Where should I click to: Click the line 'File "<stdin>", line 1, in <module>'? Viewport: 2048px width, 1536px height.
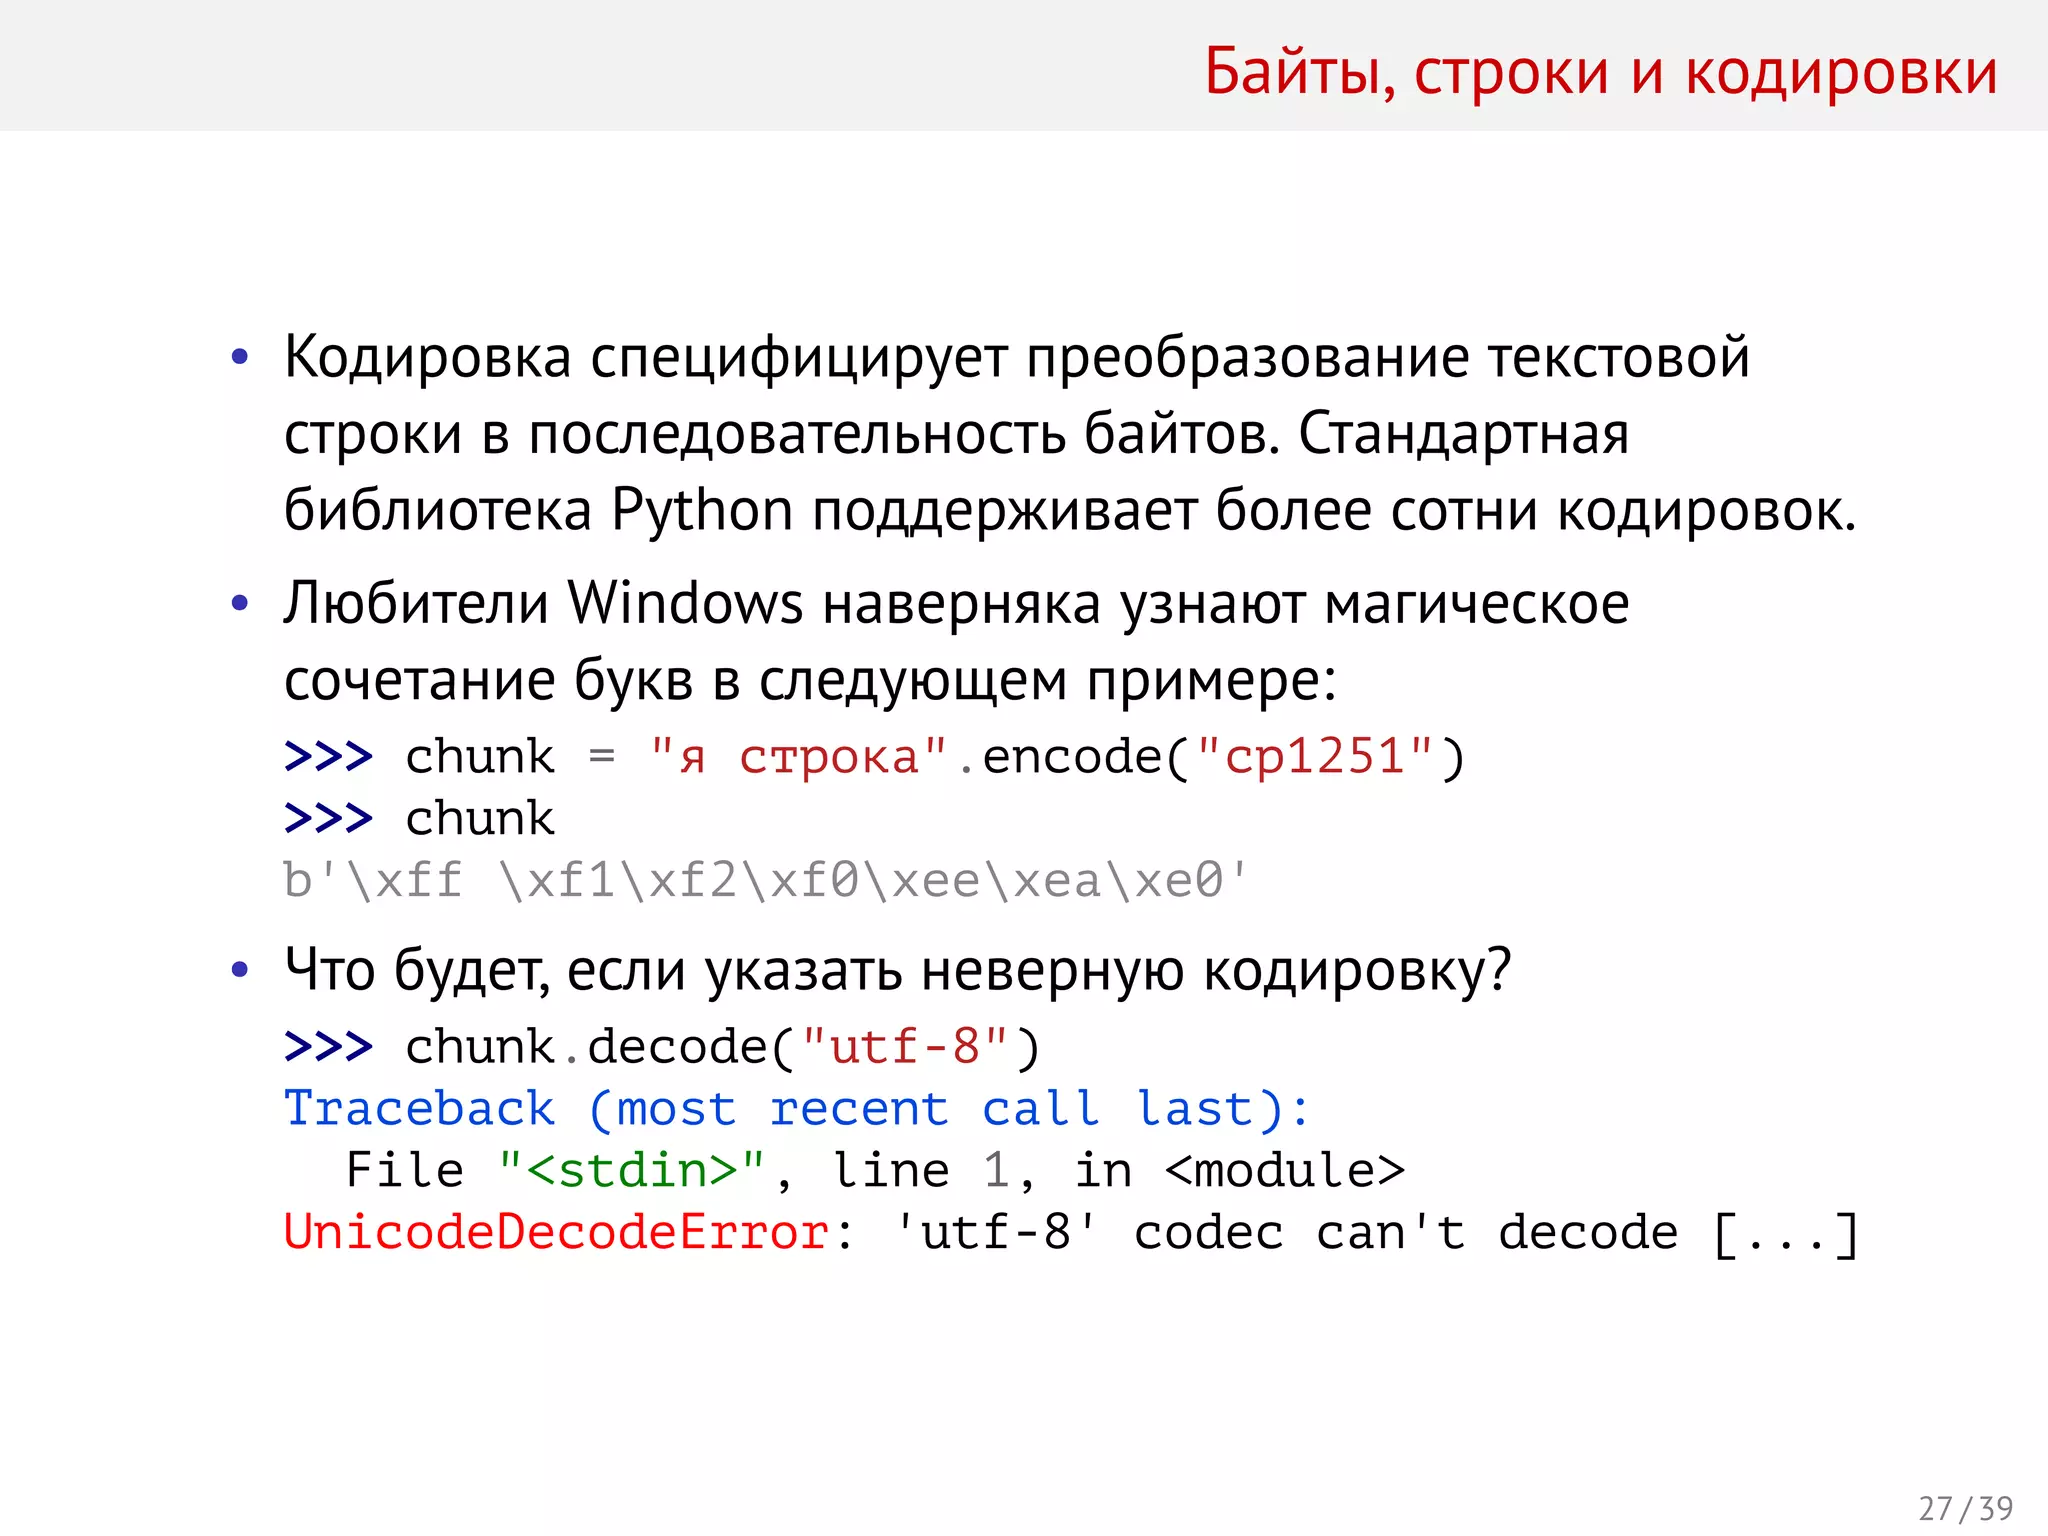click(875, 1171)
